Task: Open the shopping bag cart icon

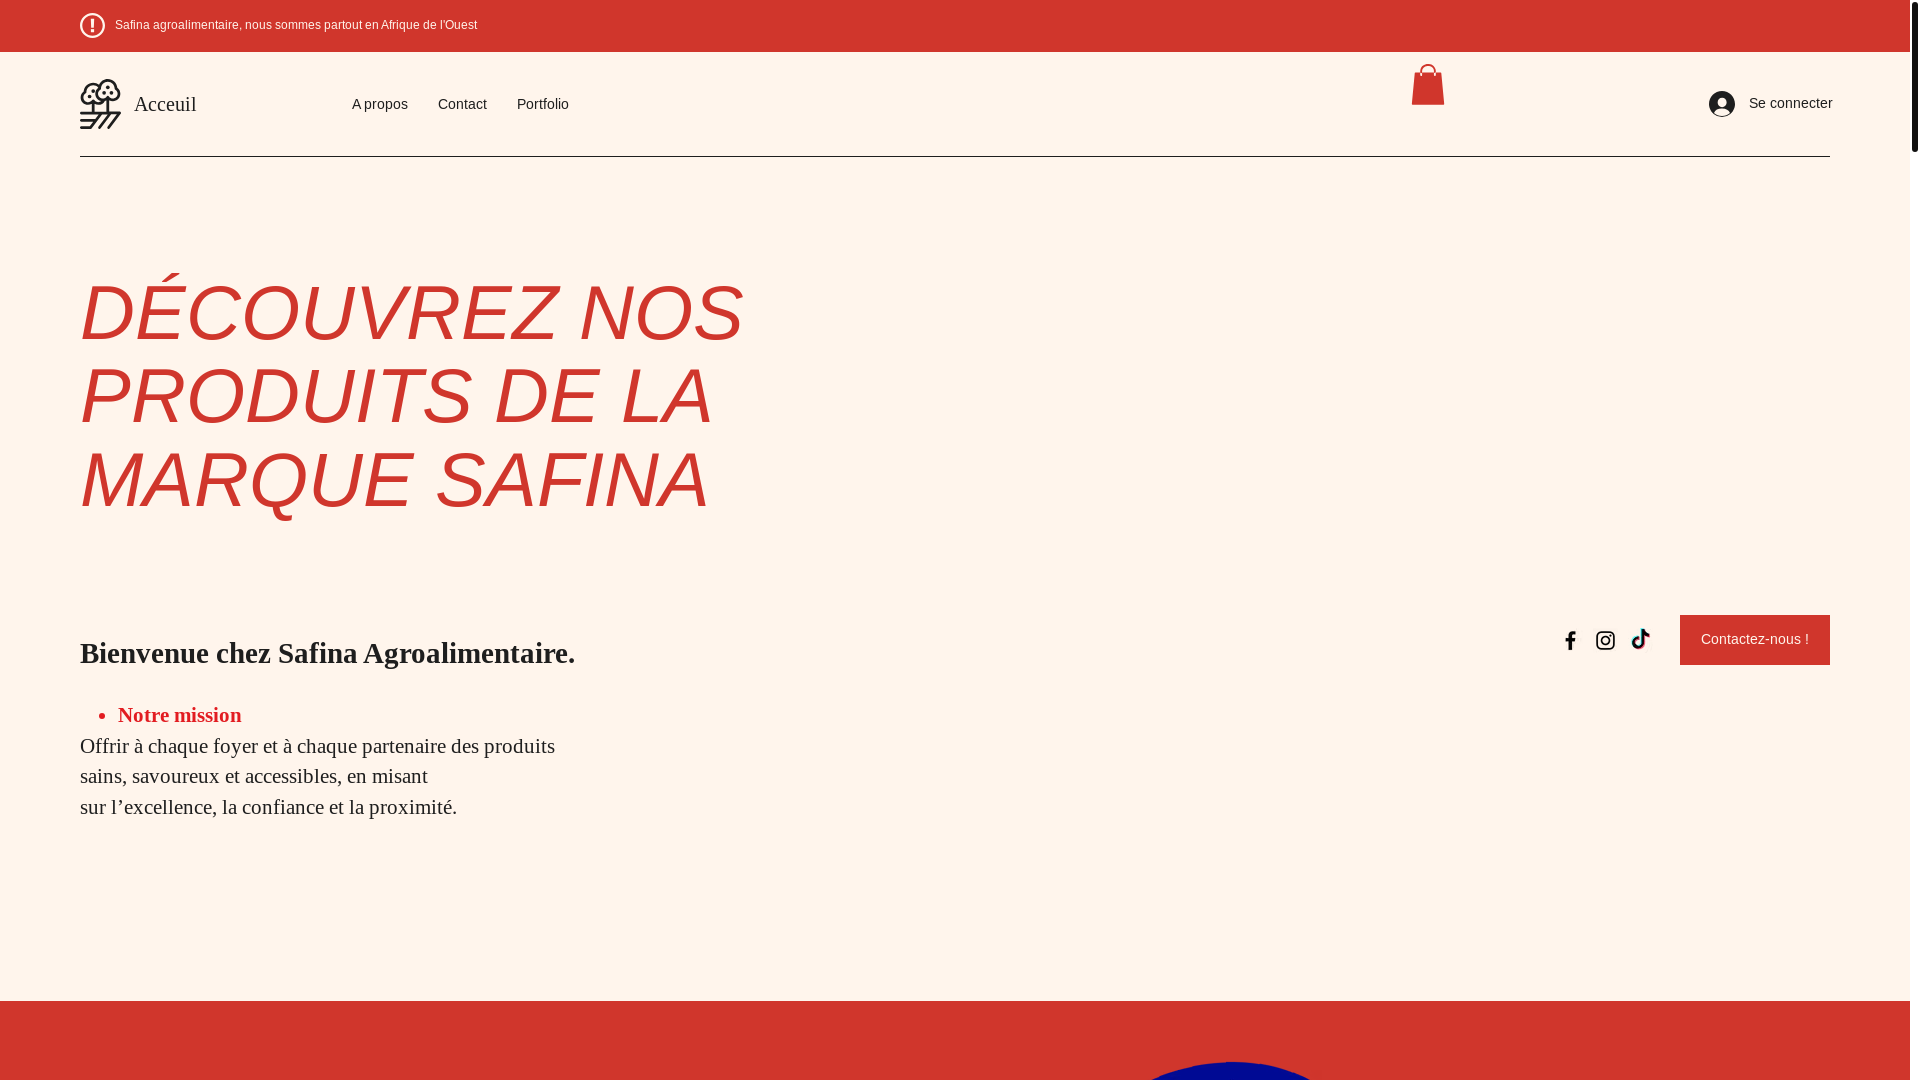Action: [x=1428, y=85]
